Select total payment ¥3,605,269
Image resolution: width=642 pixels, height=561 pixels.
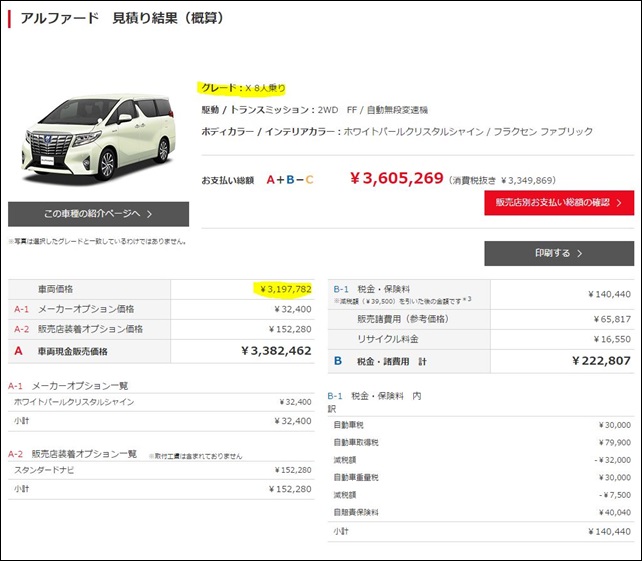396,178
